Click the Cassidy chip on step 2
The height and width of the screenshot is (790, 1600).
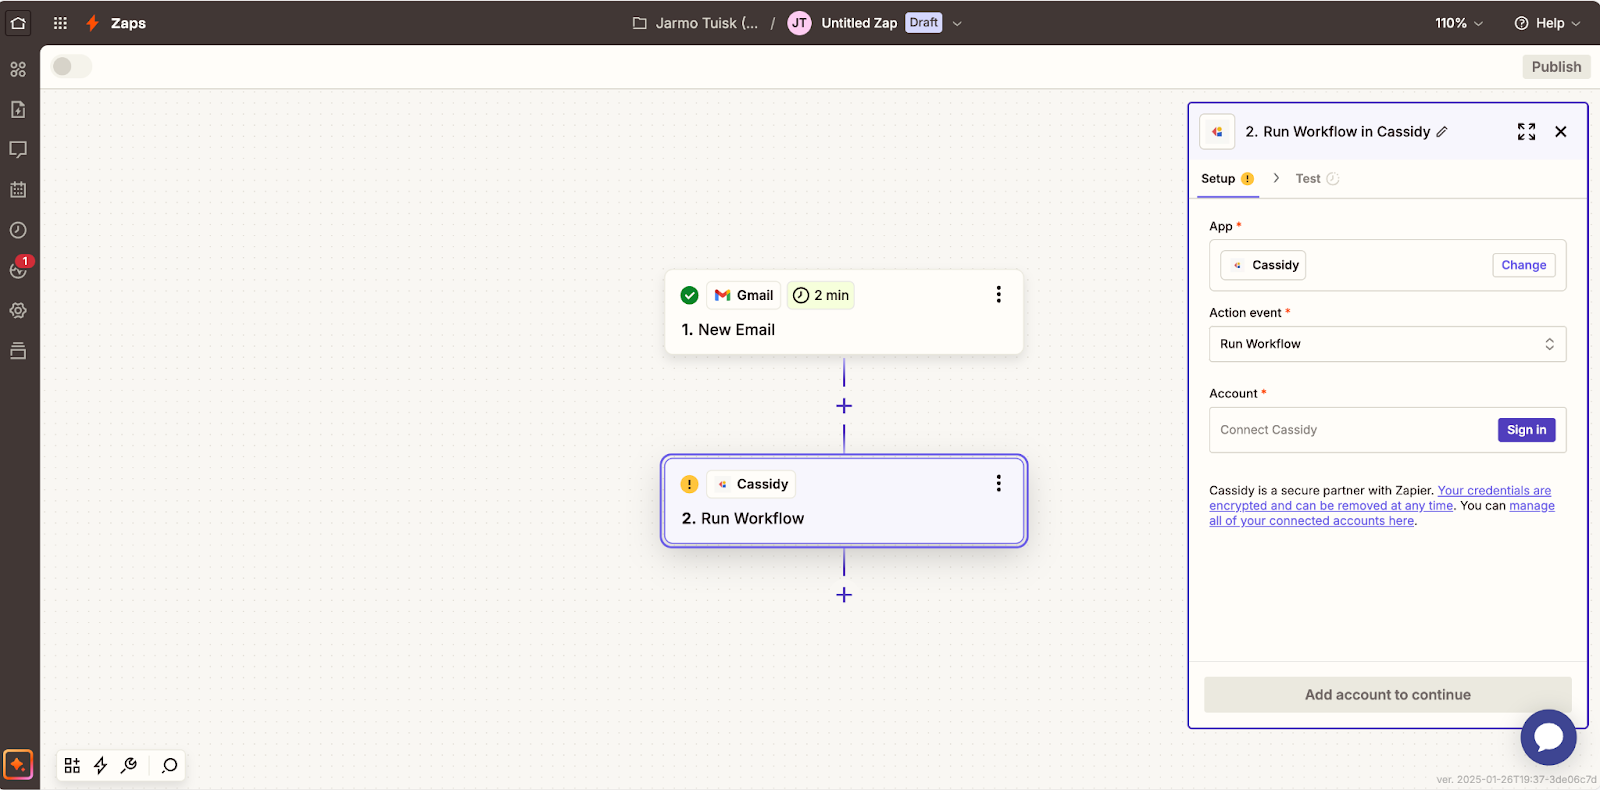751,484
